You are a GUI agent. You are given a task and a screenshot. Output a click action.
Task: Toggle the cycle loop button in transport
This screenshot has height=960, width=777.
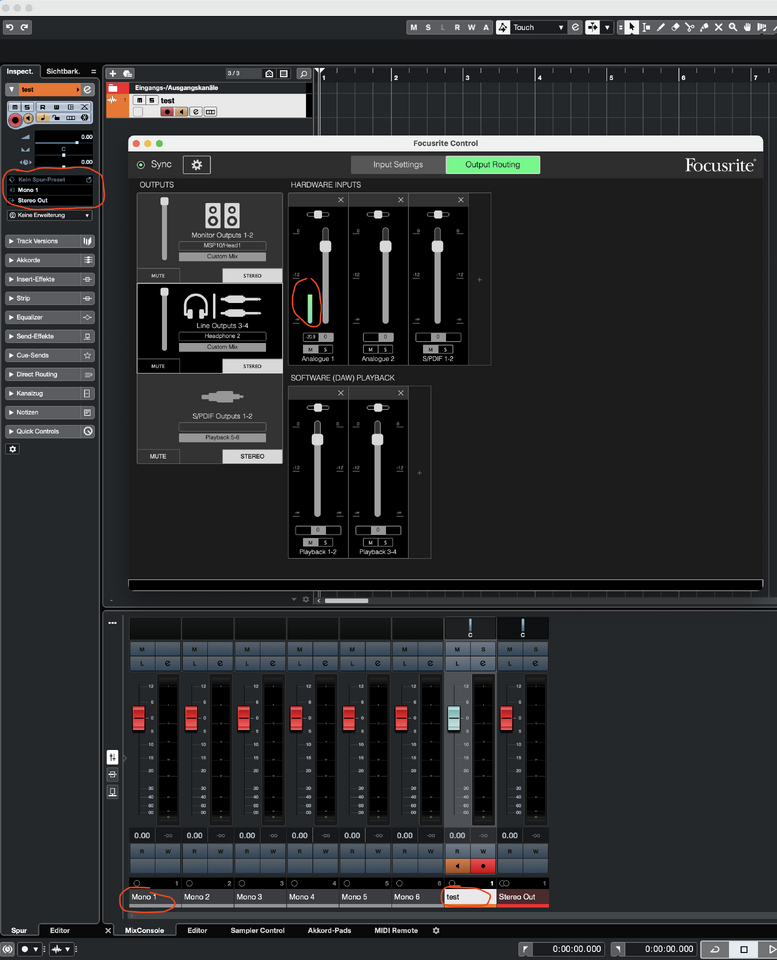715,949
